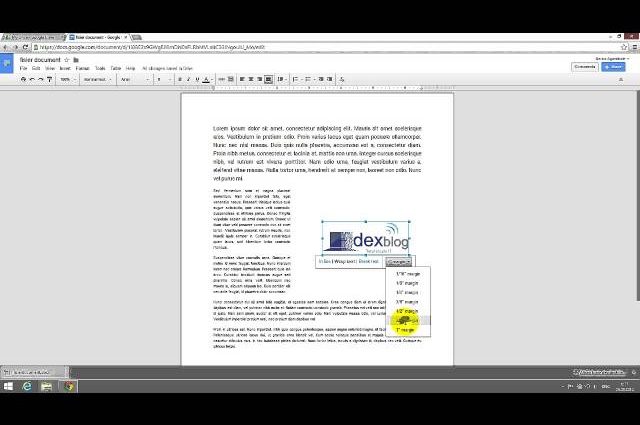Screen dimensions: 640x425
Task: Click the Insert comment icon
Action: point(231,79)
